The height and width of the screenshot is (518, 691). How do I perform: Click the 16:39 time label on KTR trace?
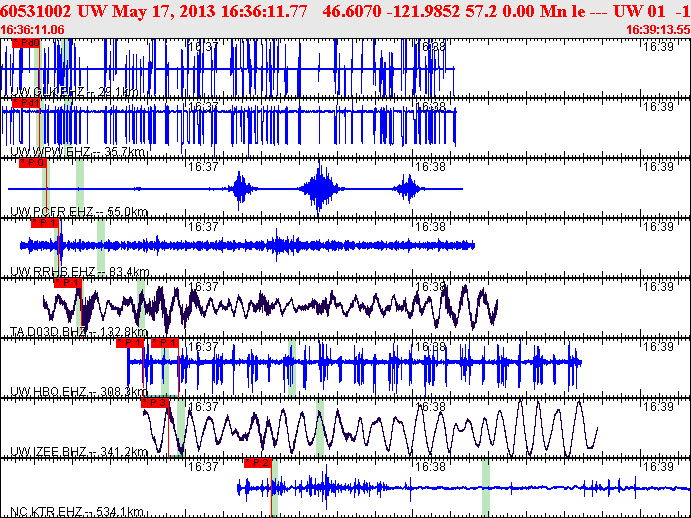pos(658,466)
